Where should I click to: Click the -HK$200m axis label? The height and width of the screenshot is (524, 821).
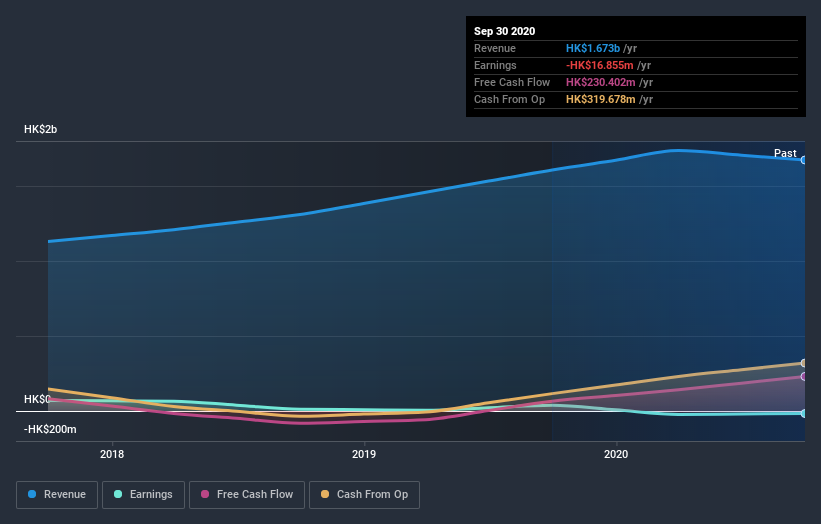pos(50,429)
